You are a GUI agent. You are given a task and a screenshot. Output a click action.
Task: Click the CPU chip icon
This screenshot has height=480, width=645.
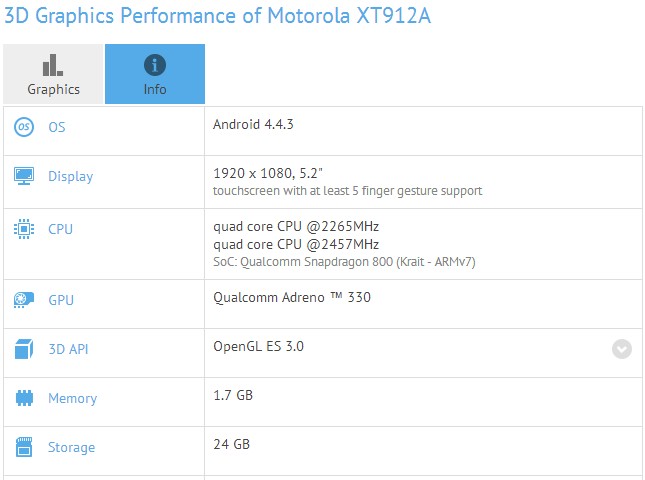(x=24, y=229)
